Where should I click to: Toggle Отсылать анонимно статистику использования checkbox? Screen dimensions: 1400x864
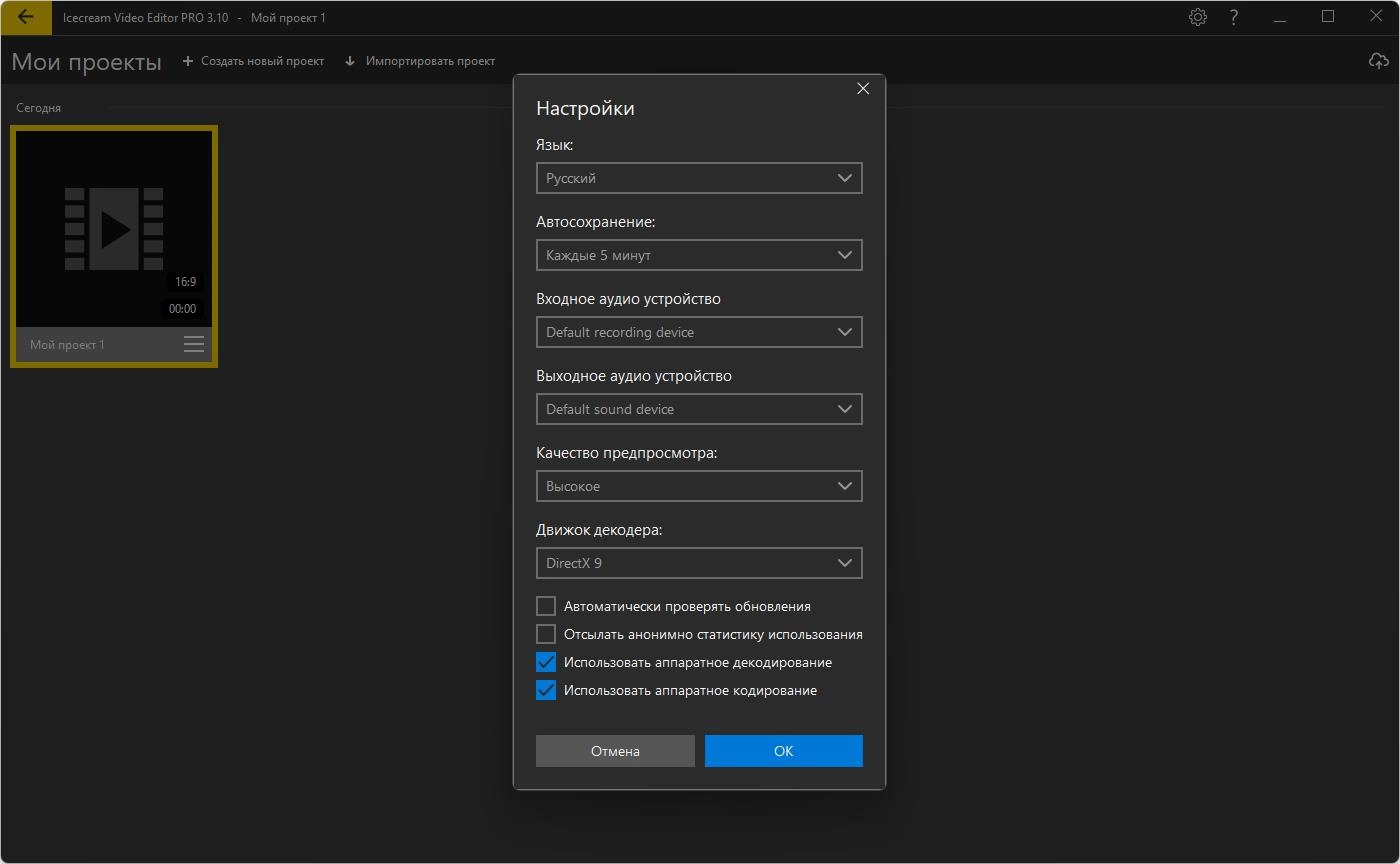coord(546,634)
